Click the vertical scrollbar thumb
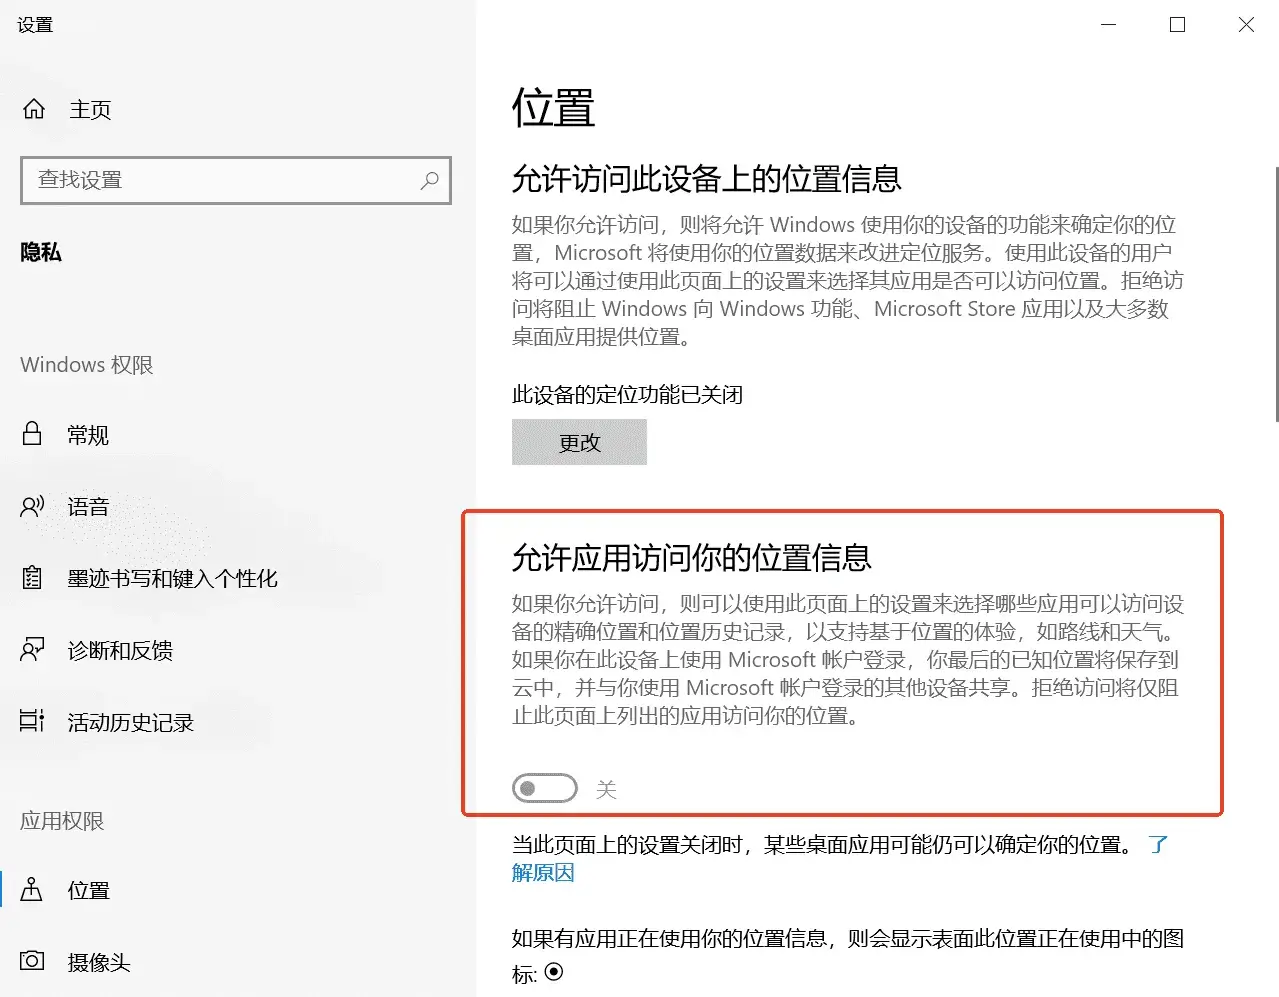The height and width of the screenshot is (997, 1279). pyautogui.click(x=1275, y=295)
